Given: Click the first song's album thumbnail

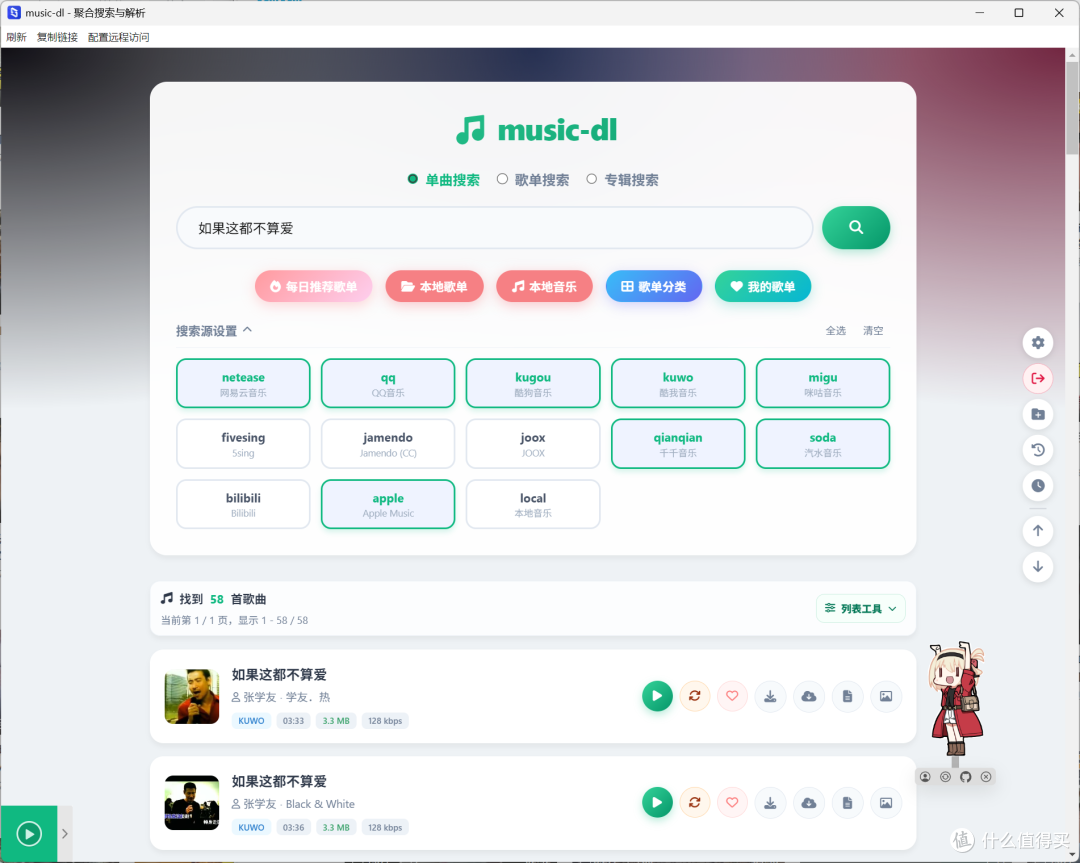Looking at the screenshot, I should coord(191,696).
